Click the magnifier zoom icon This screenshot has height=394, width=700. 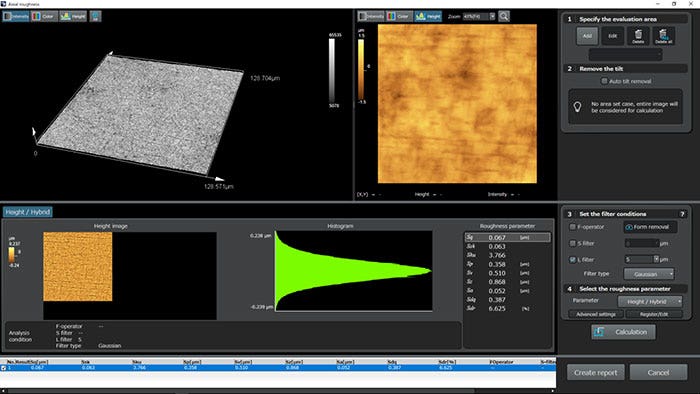coord(504,16)
